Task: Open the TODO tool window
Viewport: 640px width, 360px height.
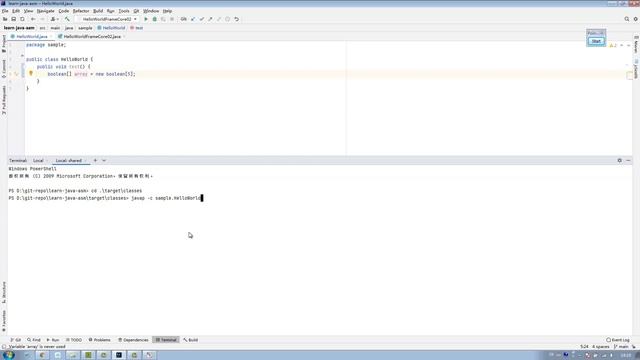Action: (x=74, y=340)
